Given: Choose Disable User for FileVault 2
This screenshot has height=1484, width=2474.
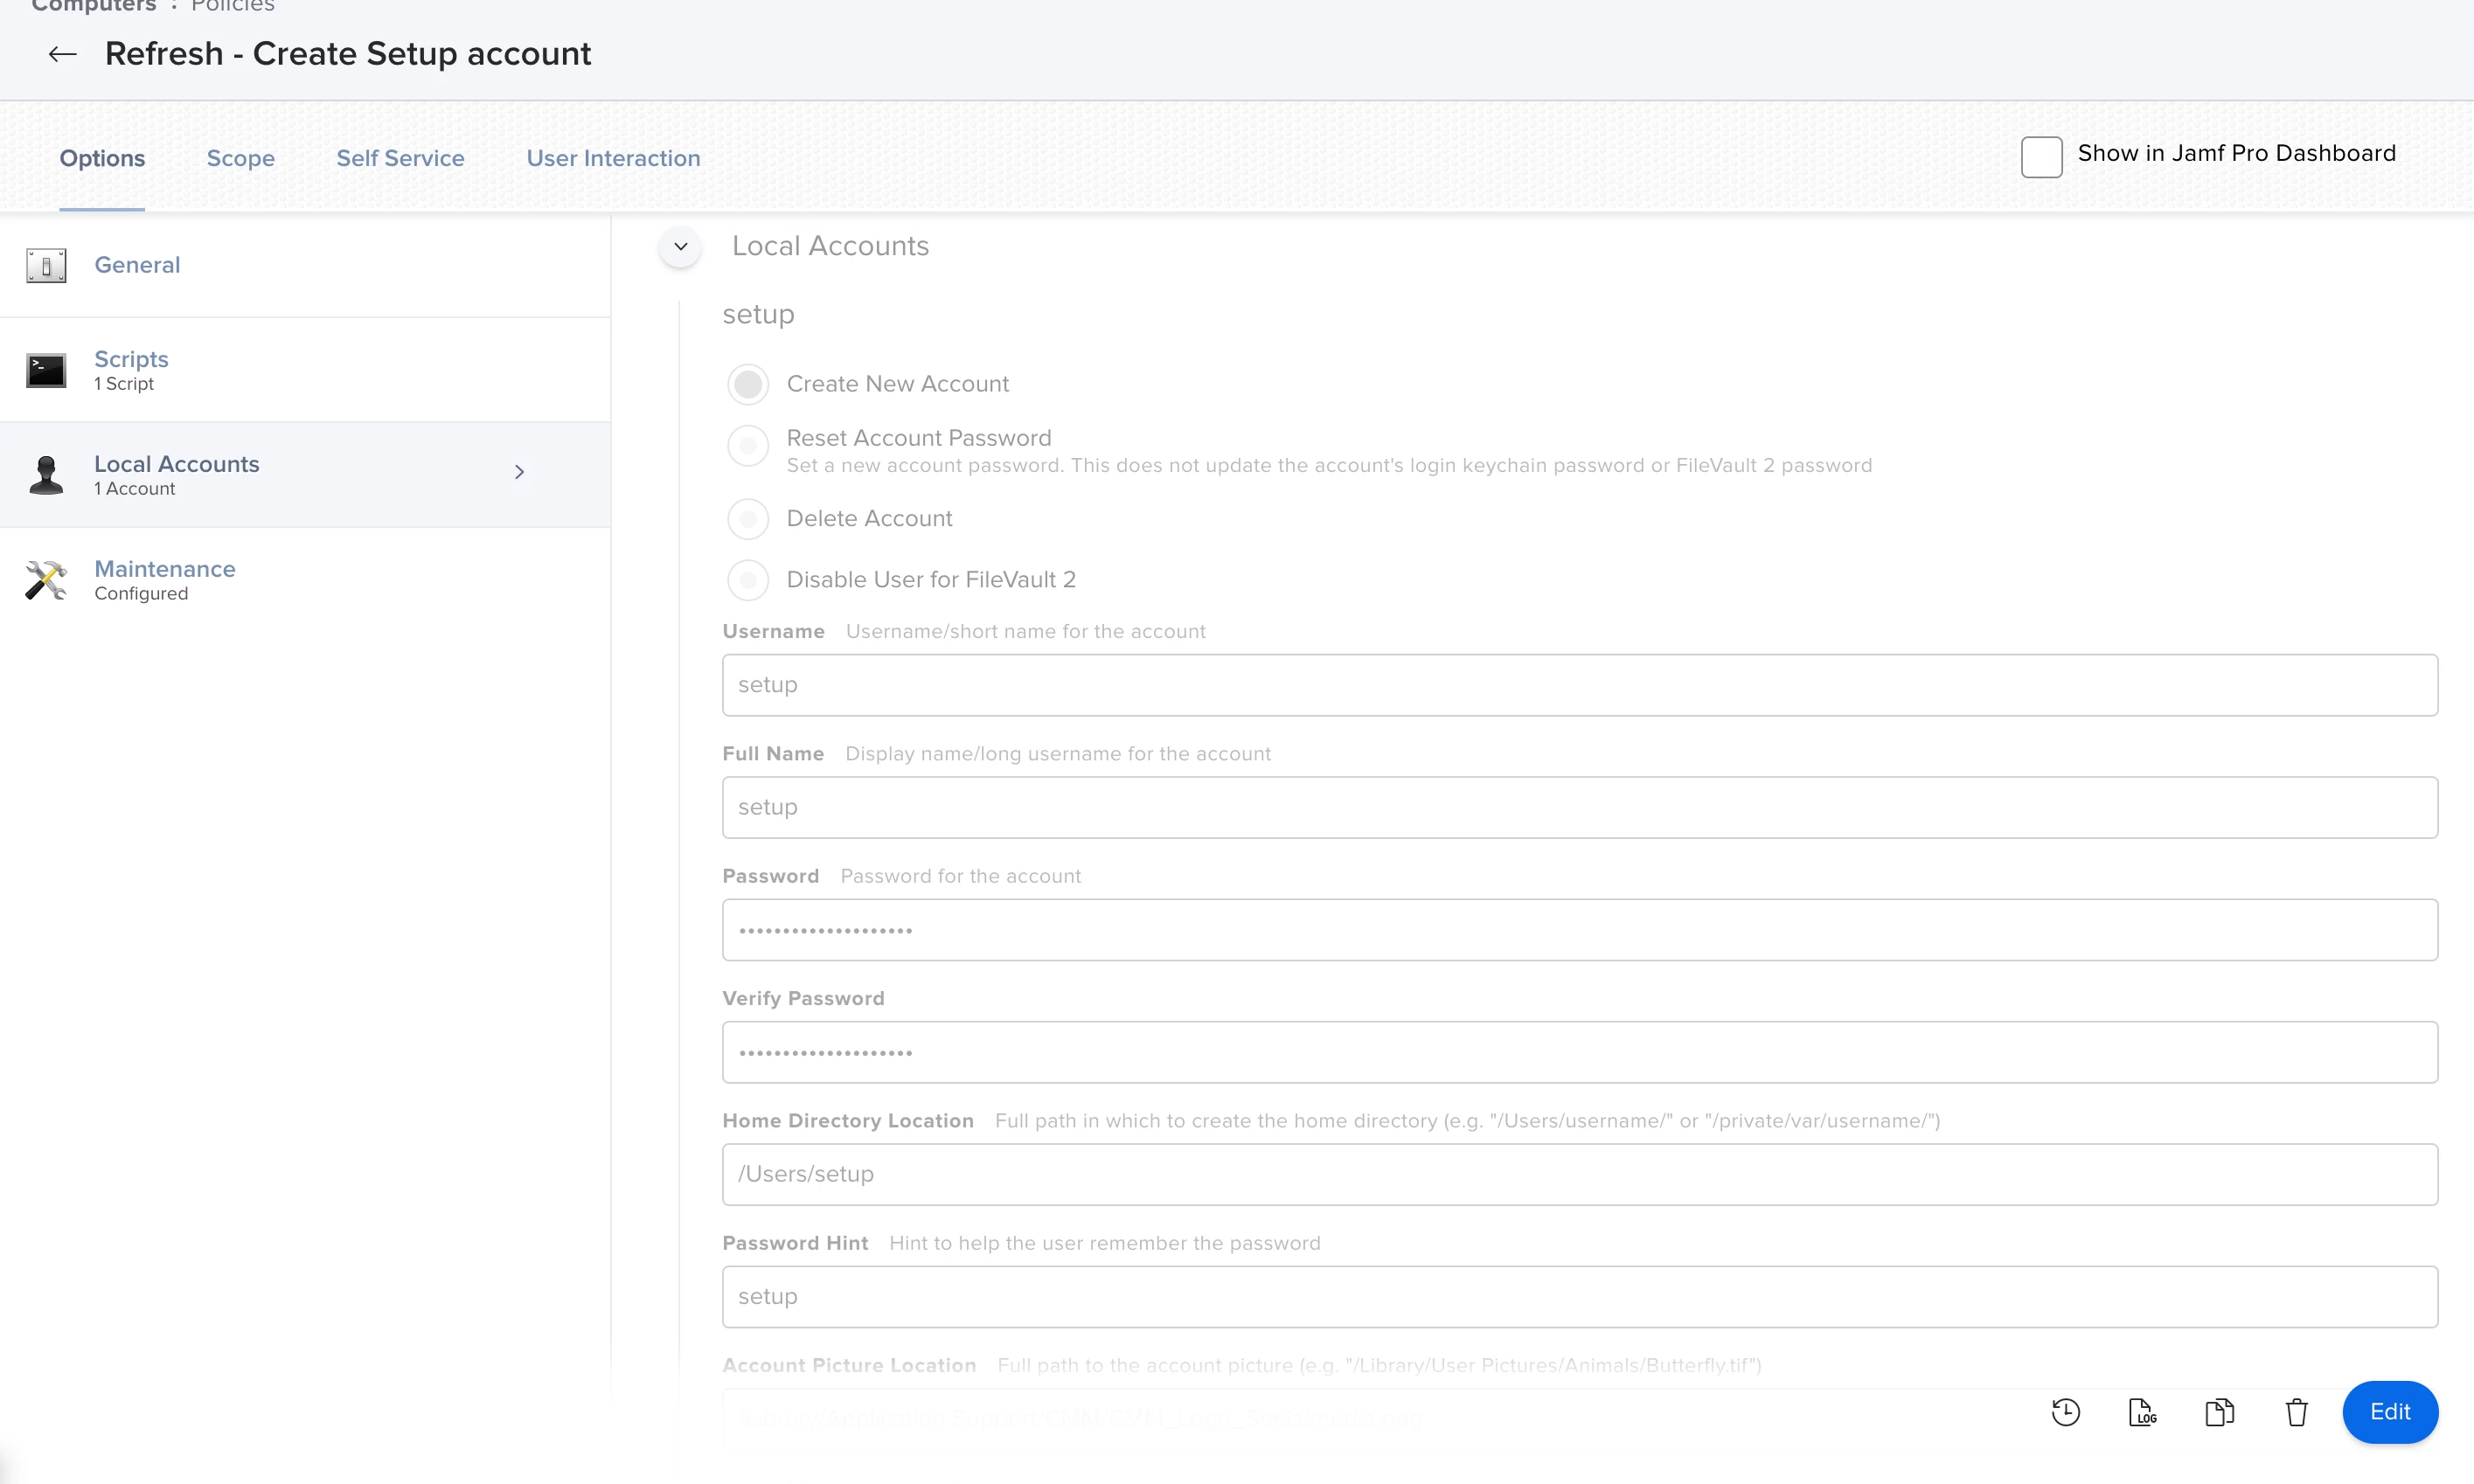Looking at the screenshot, I should coord(748,580).
